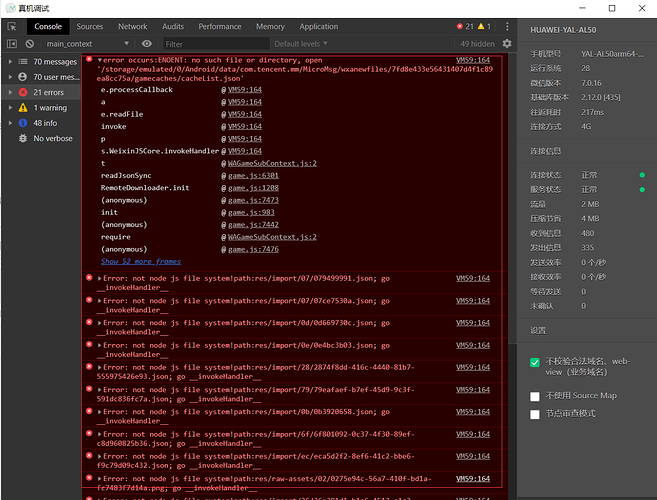657x500 pixels.
Task: Open game.js:1208 source link
Action: [253, 188]
